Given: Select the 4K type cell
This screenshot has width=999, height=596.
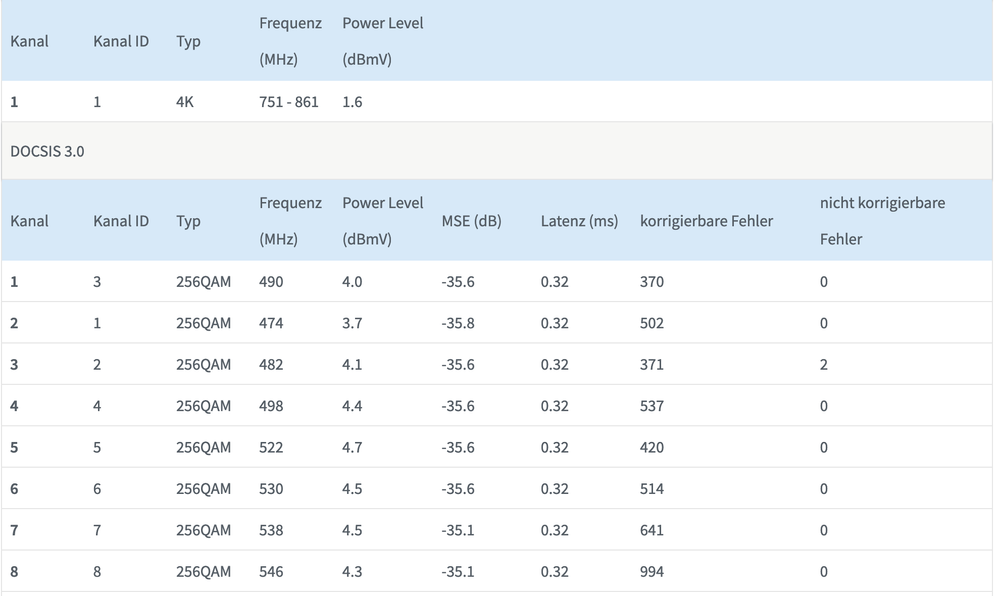Looking at the screenshot, I should pos(185,101).
